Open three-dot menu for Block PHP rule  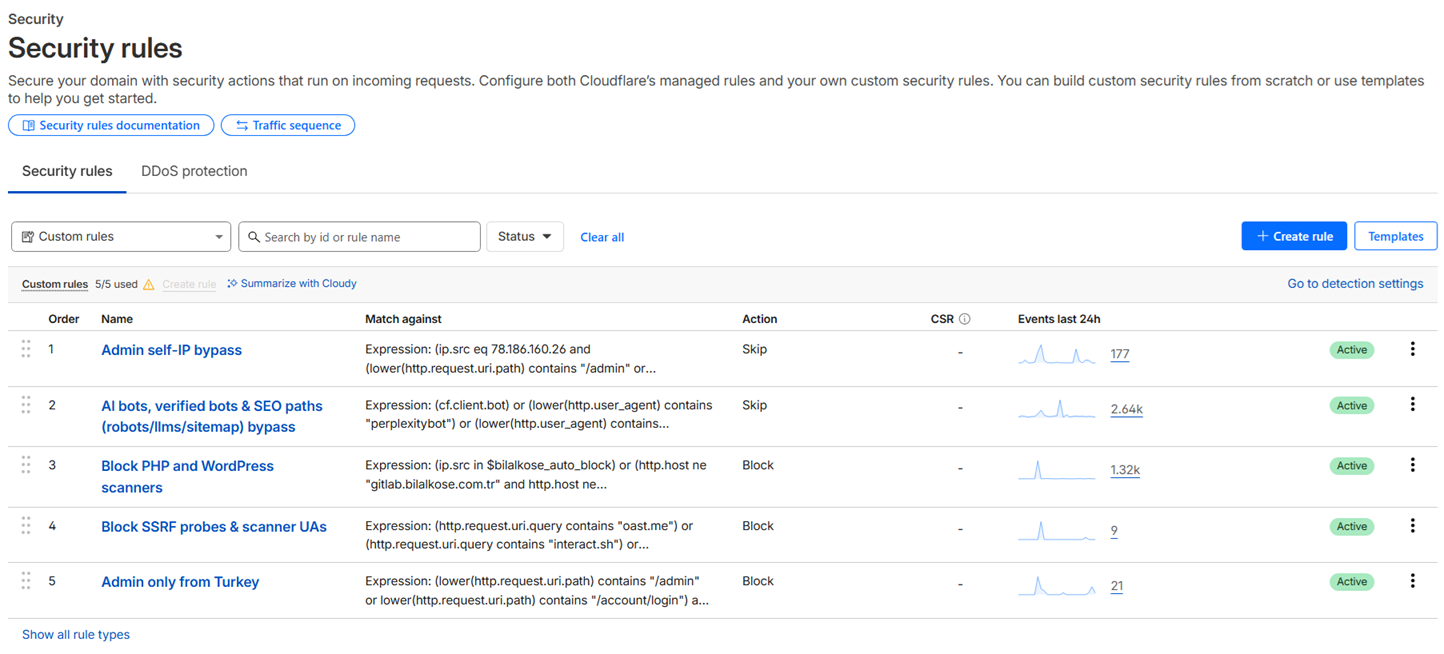point(1412,465)
